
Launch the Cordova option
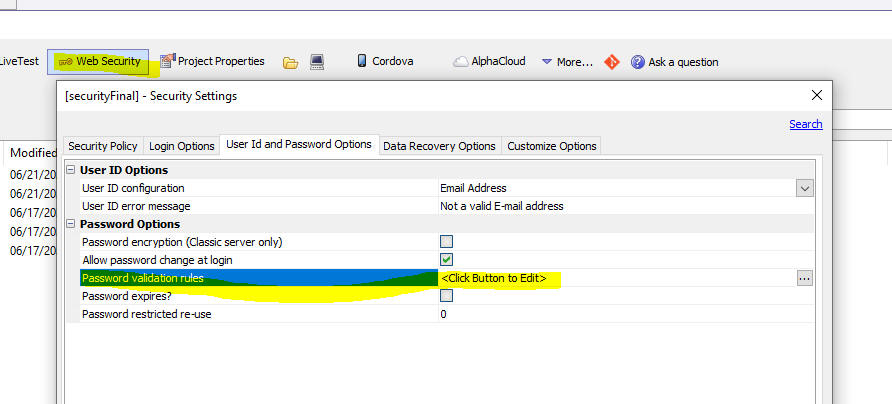point(385,61)
